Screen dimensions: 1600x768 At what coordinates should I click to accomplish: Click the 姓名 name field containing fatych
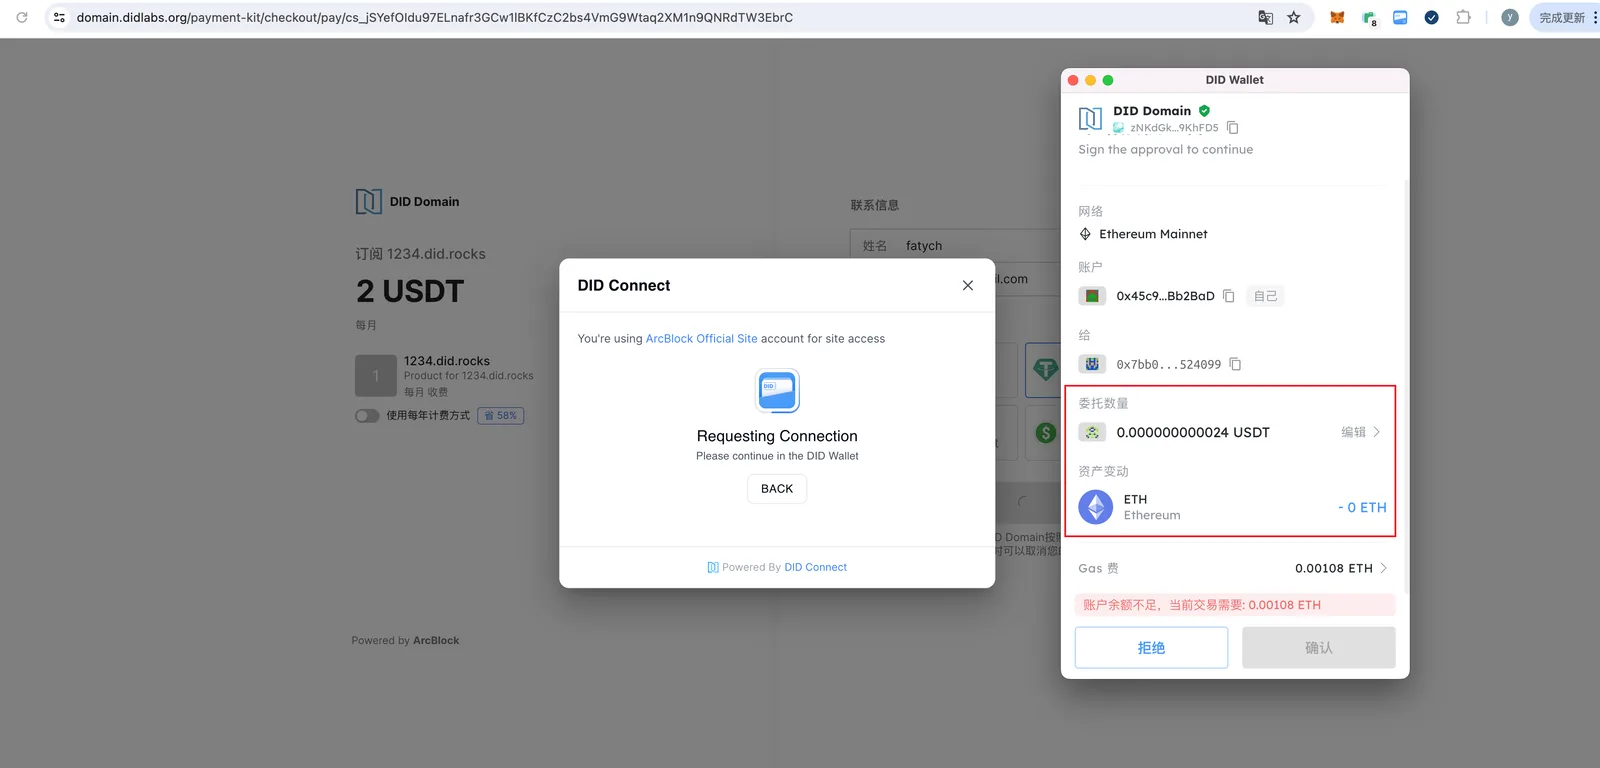[955, 245]
